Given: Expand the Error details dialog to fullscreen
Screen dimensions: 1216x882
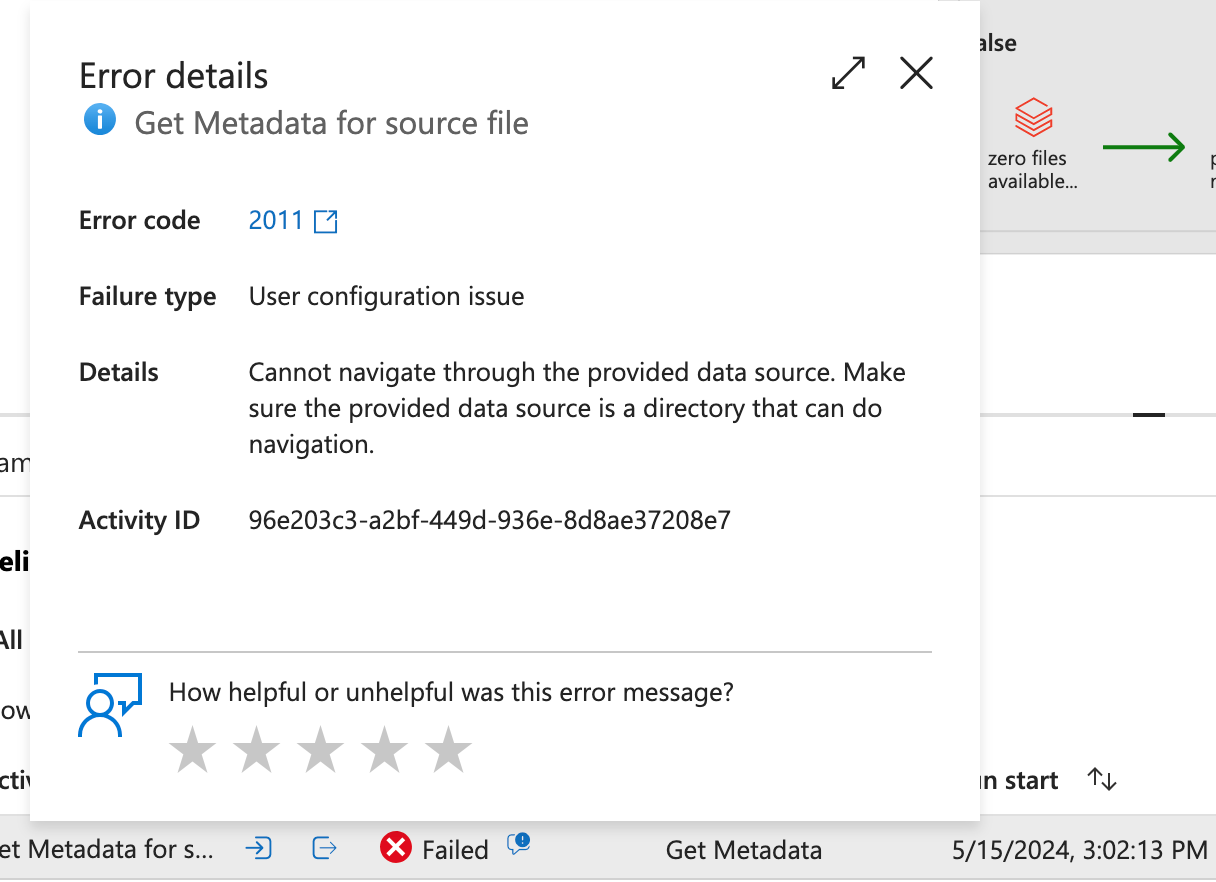Looking at the screenshot, I should pyautogui.click(x=848, y=73).
